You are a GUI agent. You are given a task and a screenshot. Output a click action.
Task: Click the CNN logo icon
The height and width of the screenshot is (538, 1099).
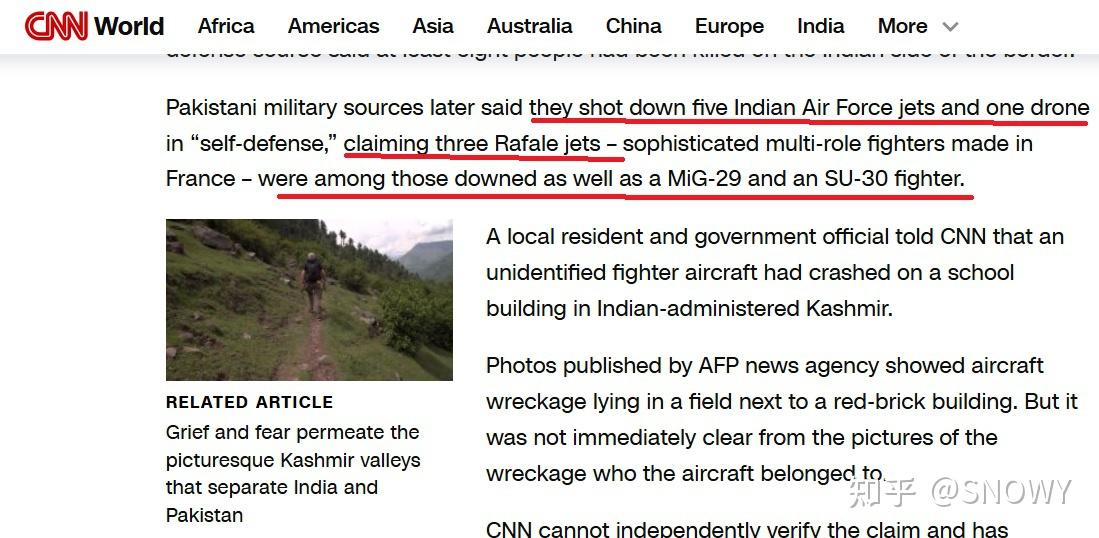click(x=56, y=27)
